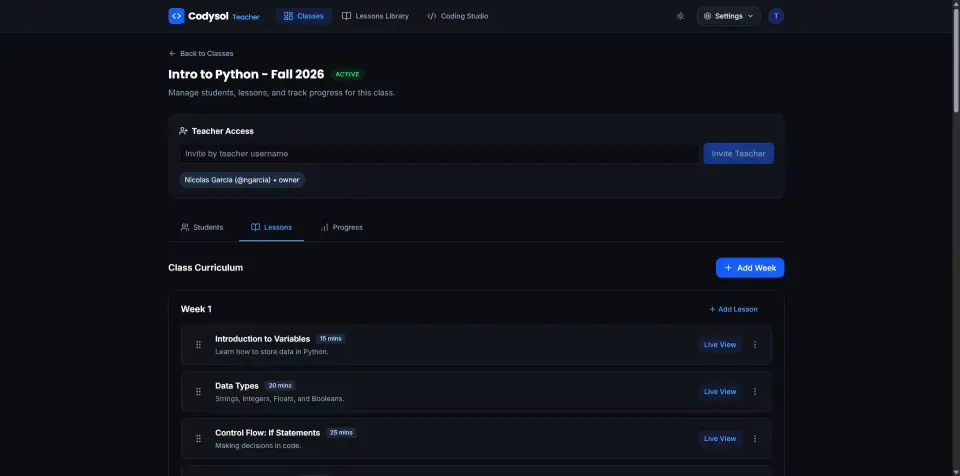Switch to the Progress tab

coord(341,227)
